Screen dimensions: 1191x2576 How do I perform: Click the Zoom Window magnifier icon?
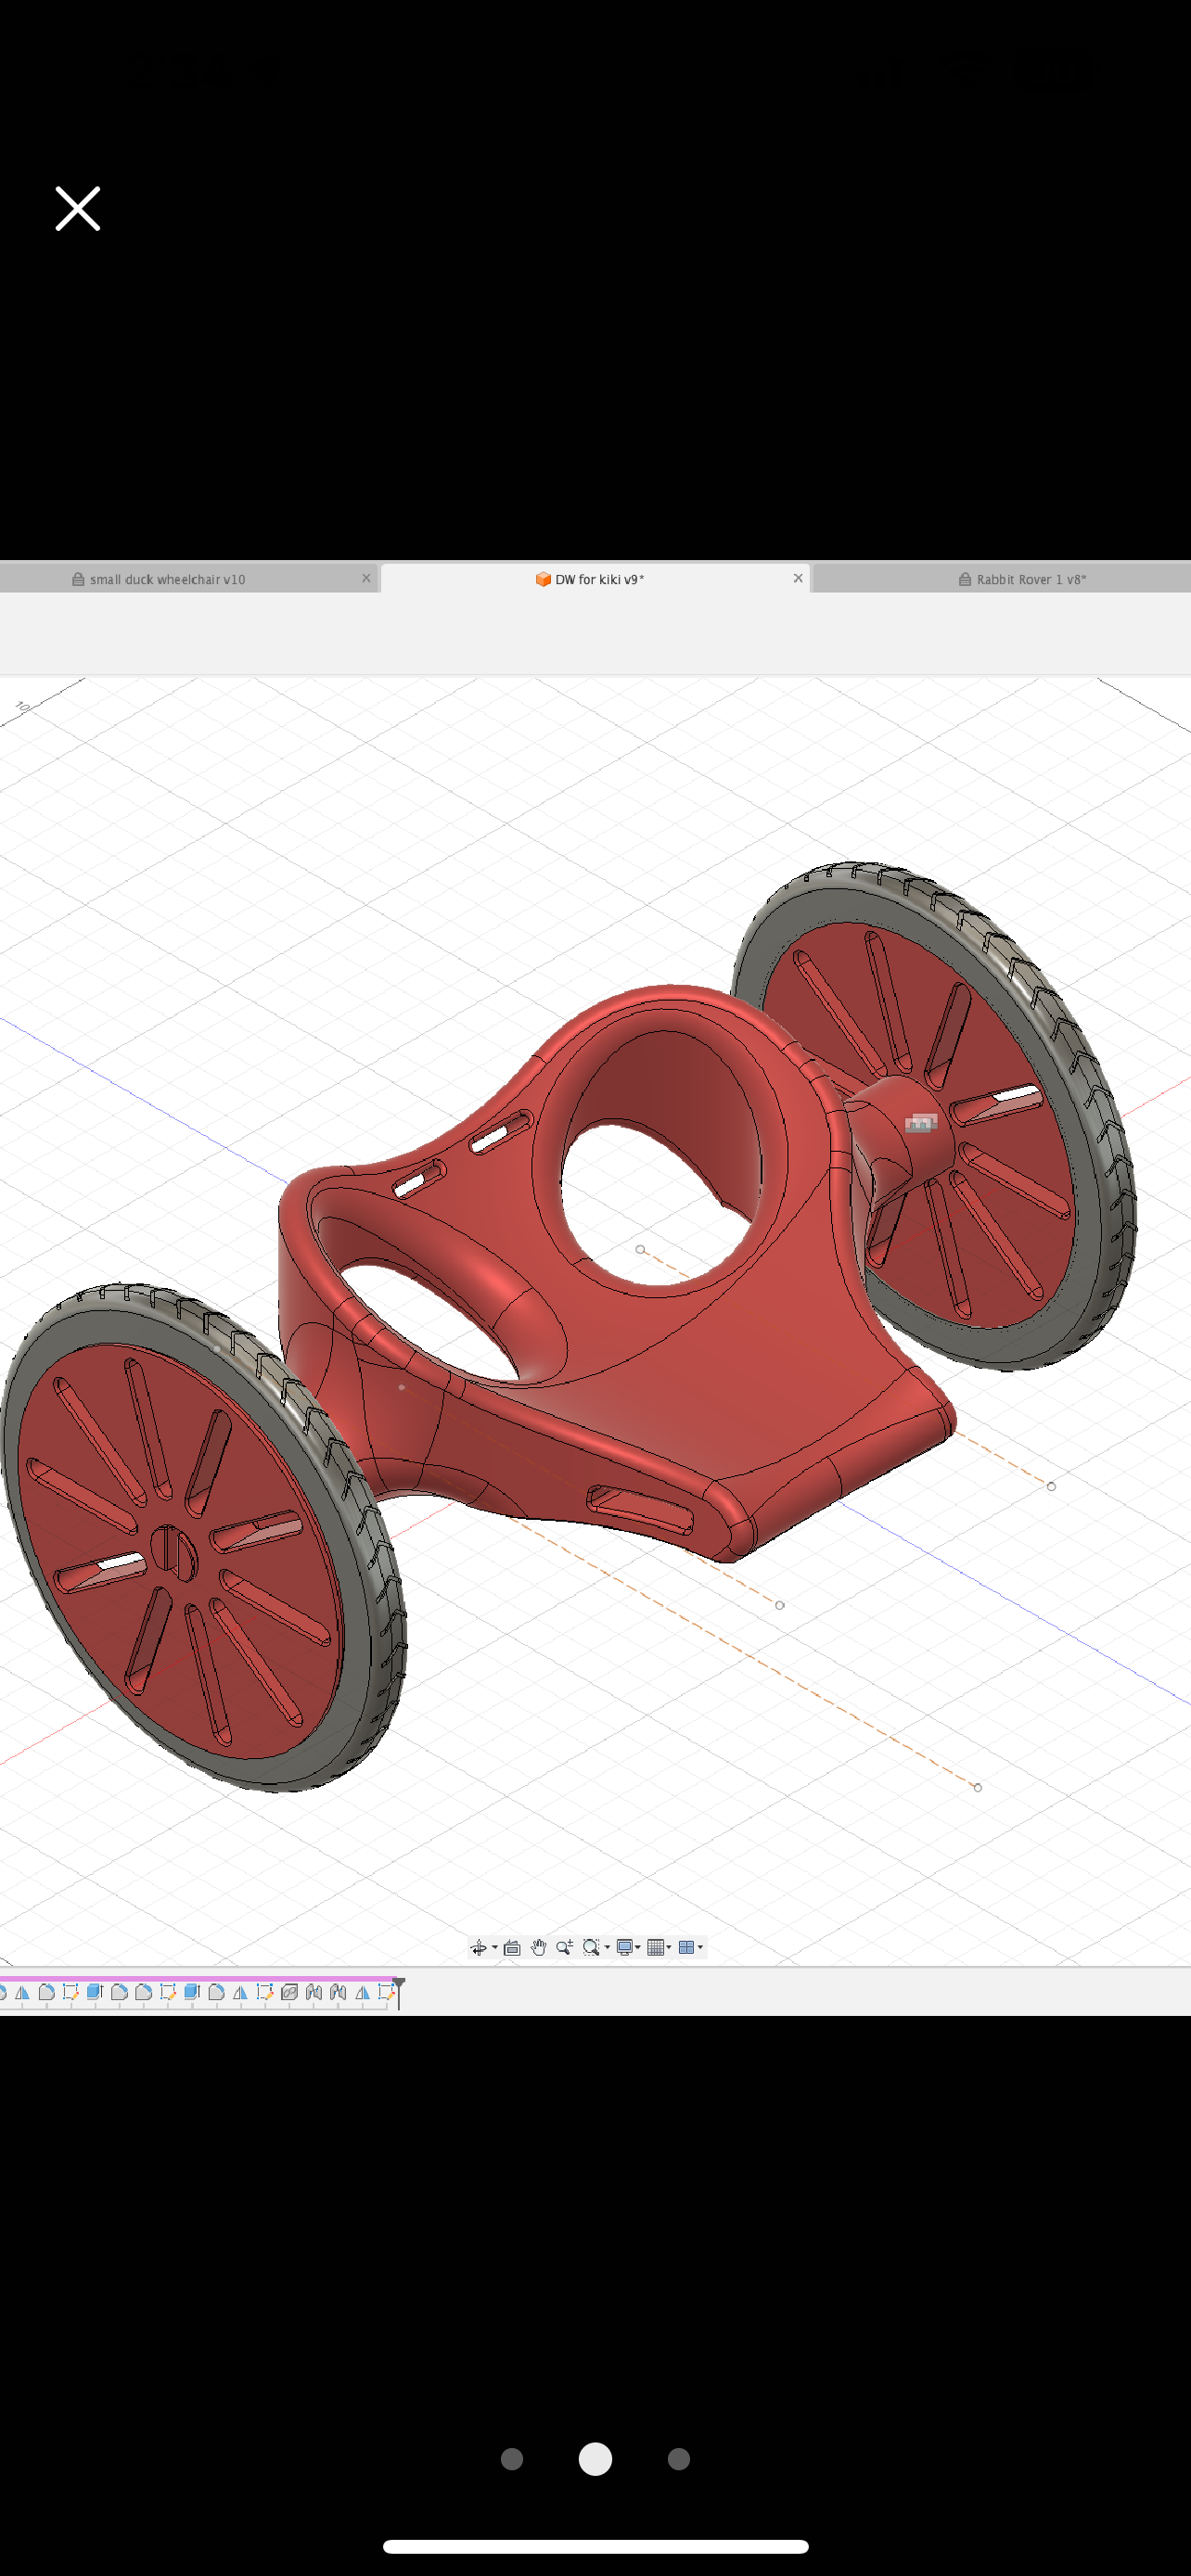[590, 1947]
